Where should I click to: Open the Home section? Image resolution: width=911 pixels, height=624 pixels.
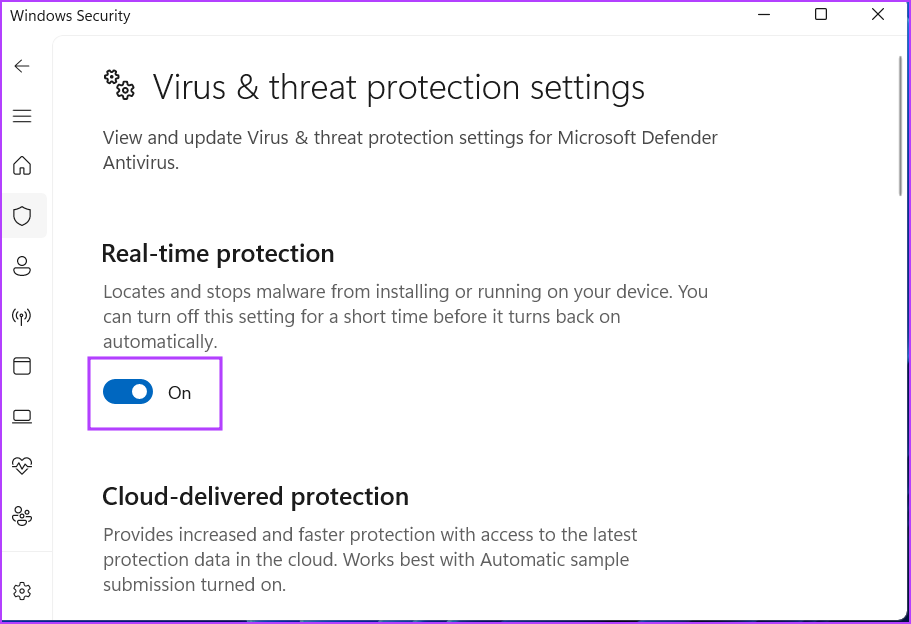tap(22, 165)
